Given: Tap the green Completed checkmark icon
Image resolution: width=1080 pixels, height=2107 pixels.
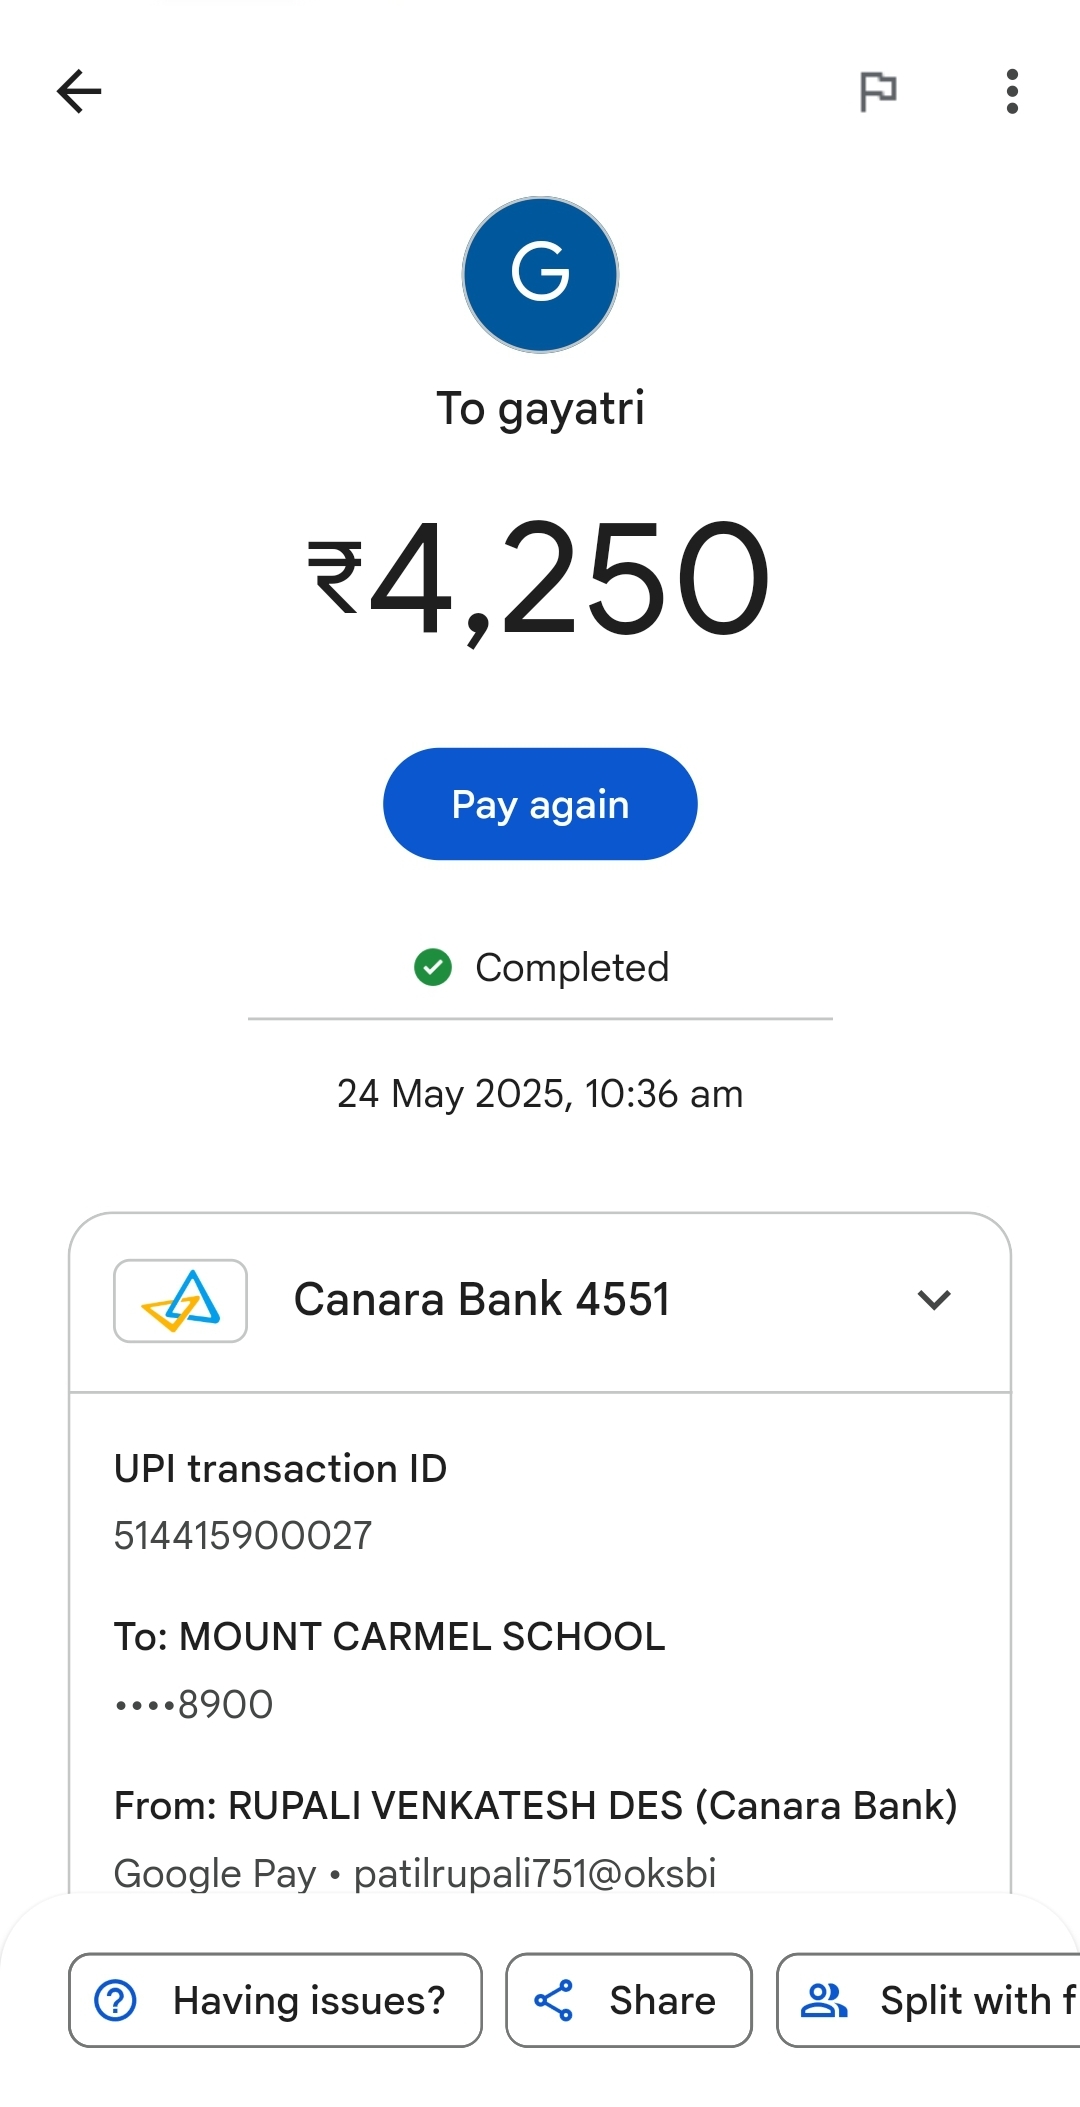Looking at the screenshot, I should click(433, 967).
